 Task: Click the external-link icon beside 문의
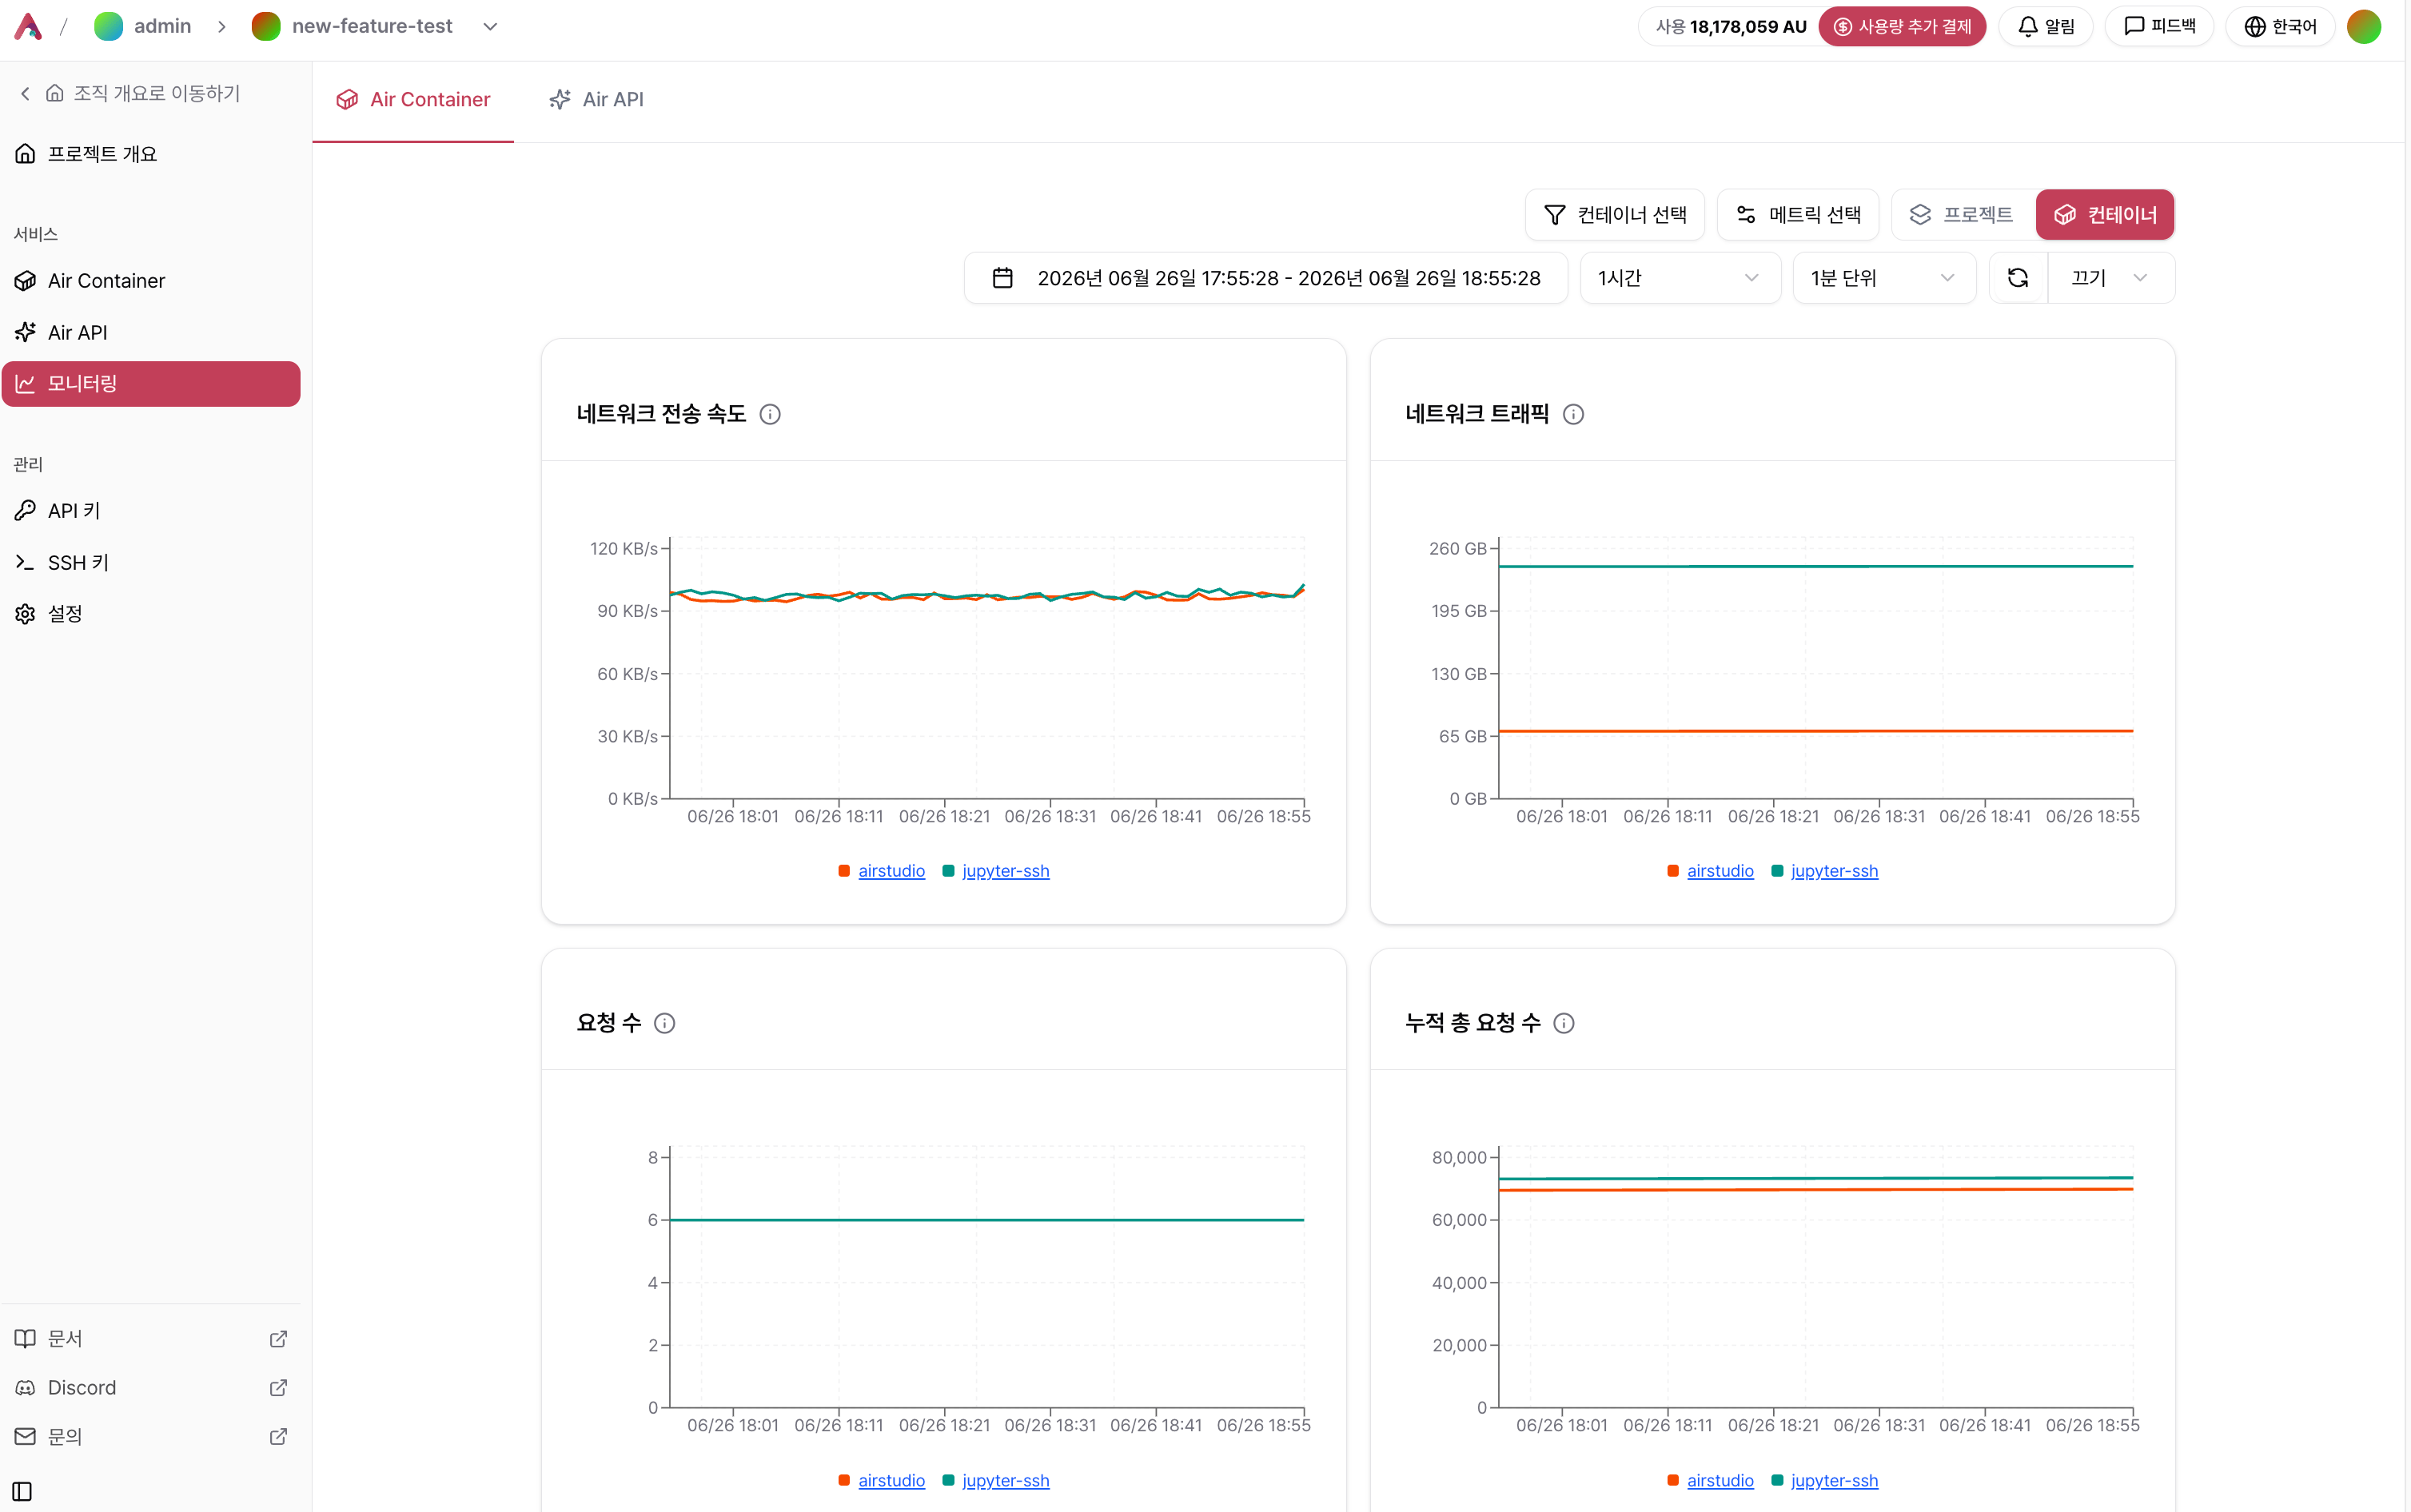279,1437
